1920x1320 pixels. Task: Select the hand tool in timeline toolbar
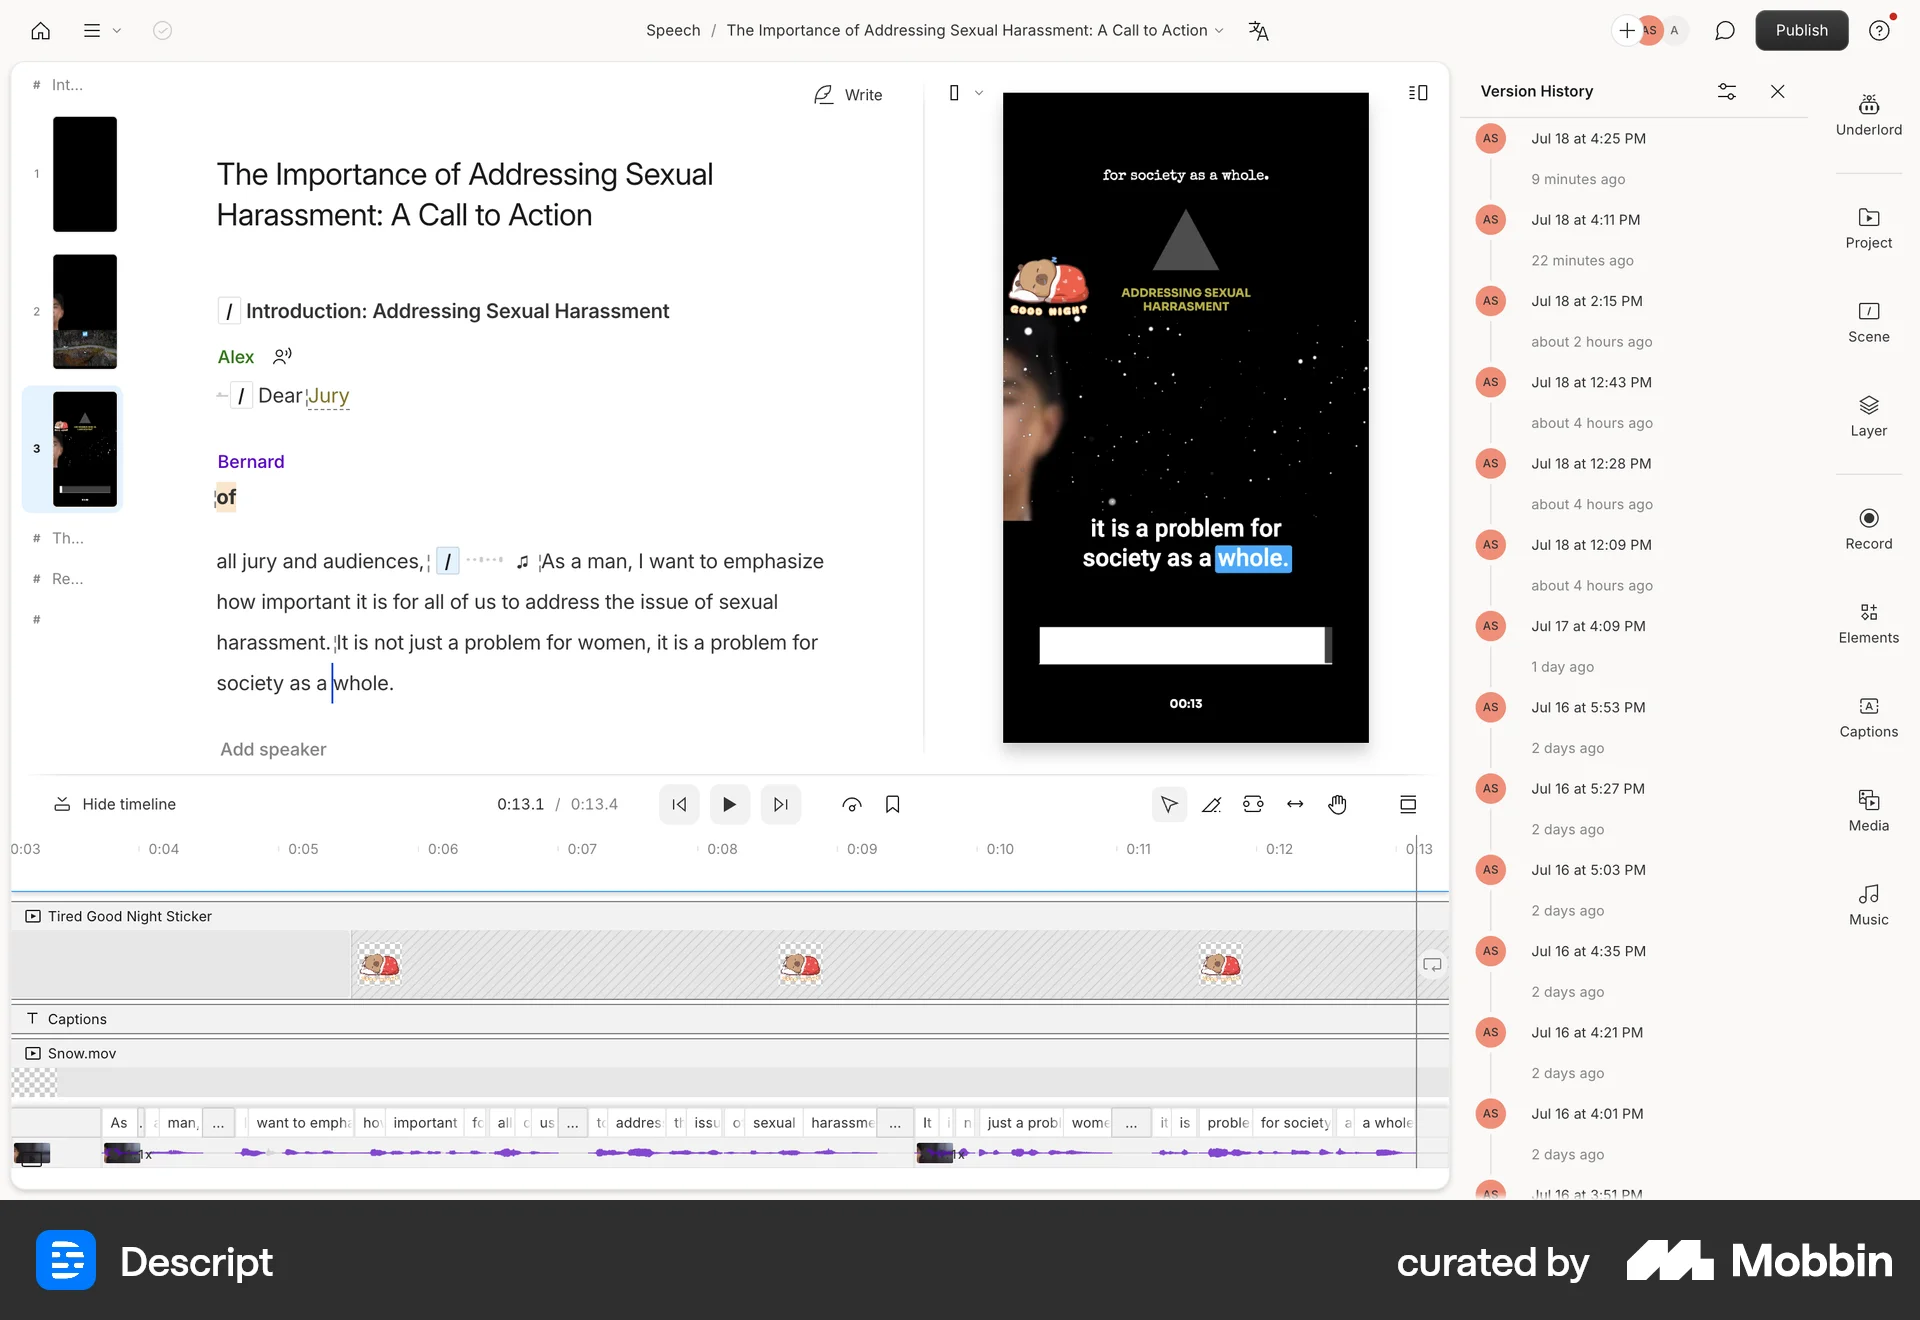[x=1338, y=804]
